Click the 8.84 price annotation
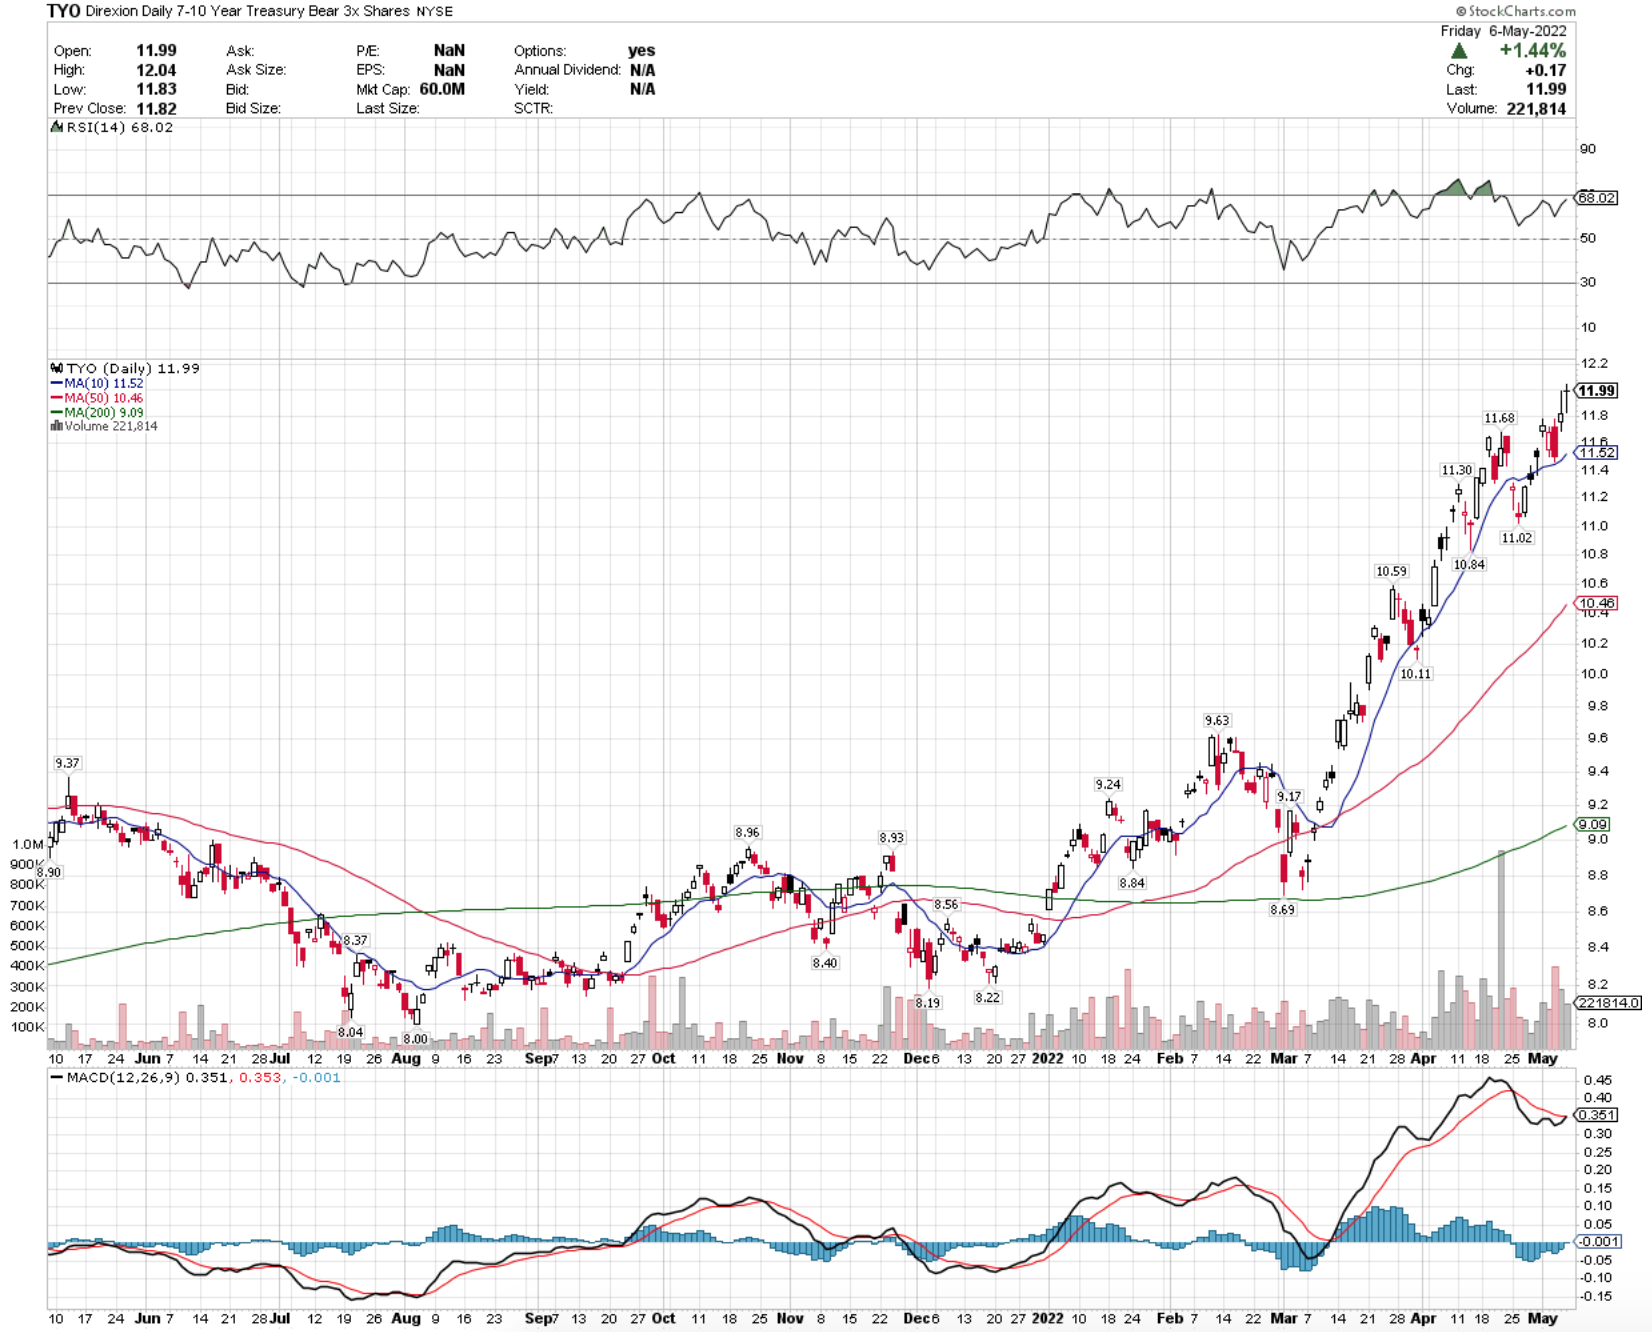Image resolution: width=1652 pixels, height=1332 pixels. 1132,883
